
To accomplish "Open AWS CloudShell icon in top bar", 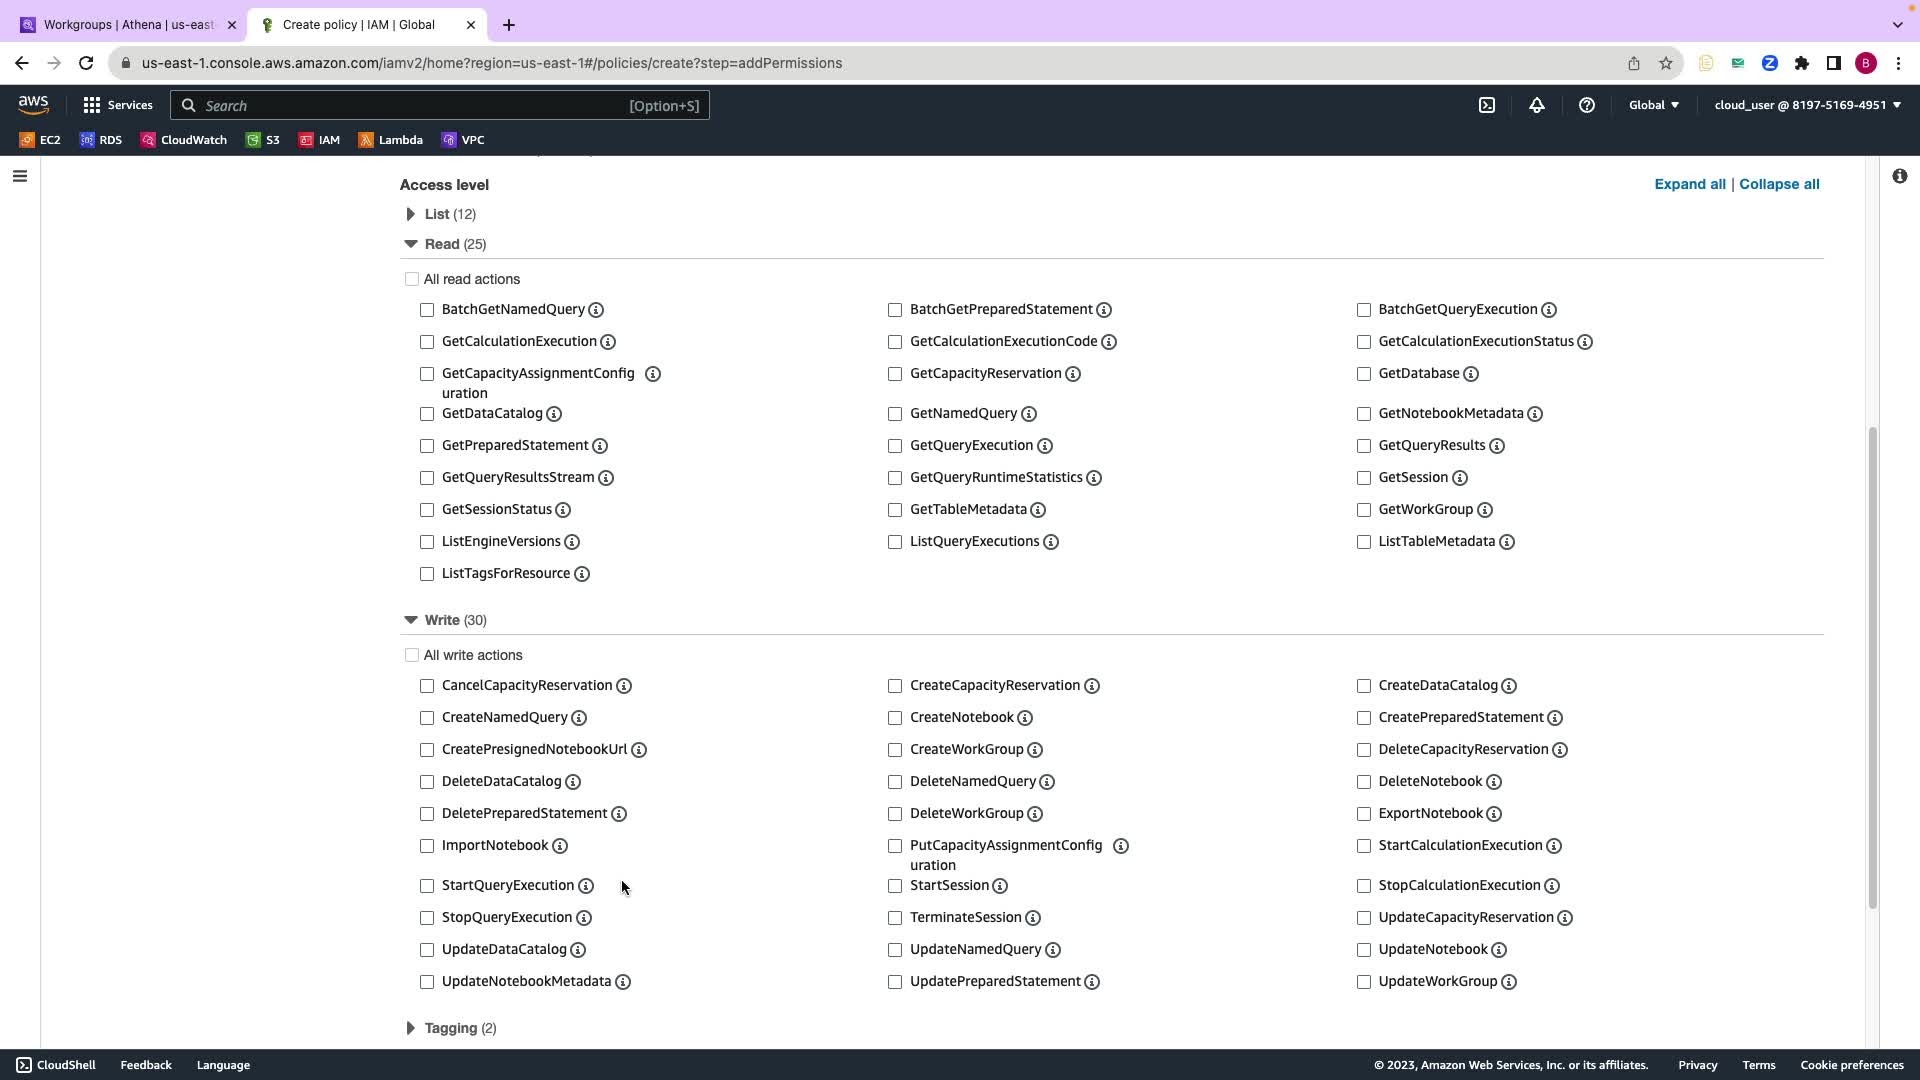I will pyautogui.click(x=1487, y=105).
